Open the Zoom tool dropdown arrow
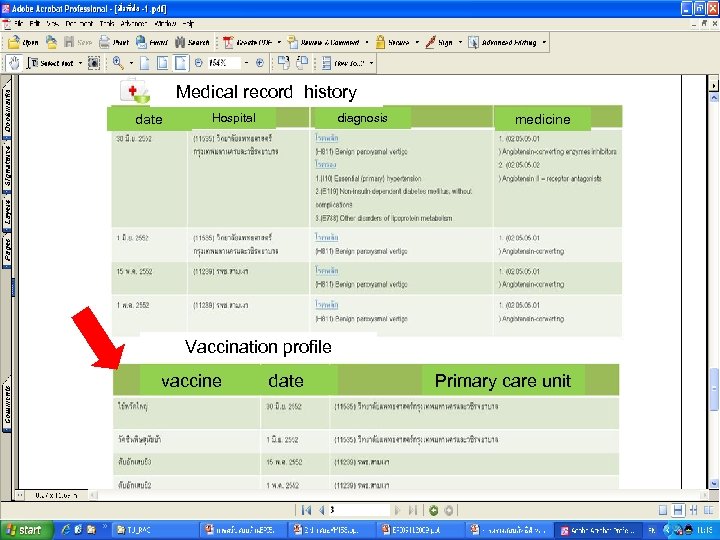 point(131,63)
